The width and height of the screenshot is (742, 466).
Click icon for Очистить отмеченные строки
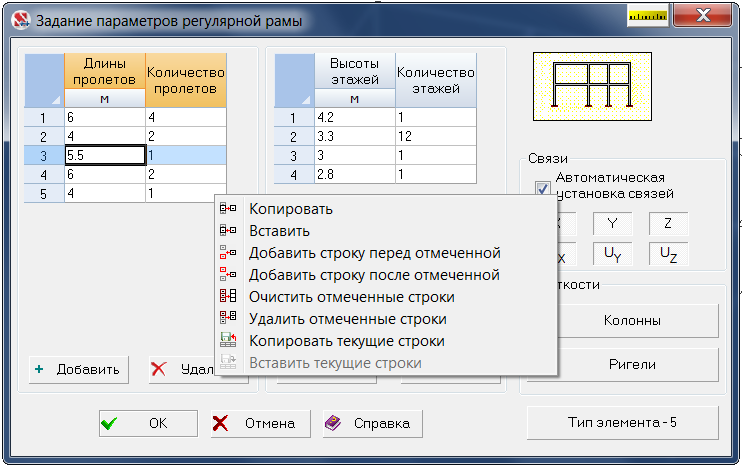228,297
